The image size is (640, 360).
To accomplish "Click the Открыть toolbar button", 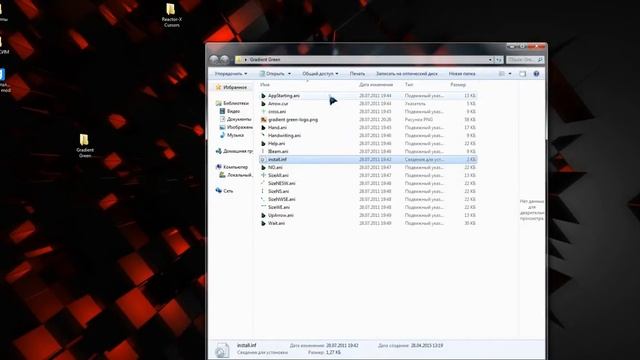I will 272,74.
